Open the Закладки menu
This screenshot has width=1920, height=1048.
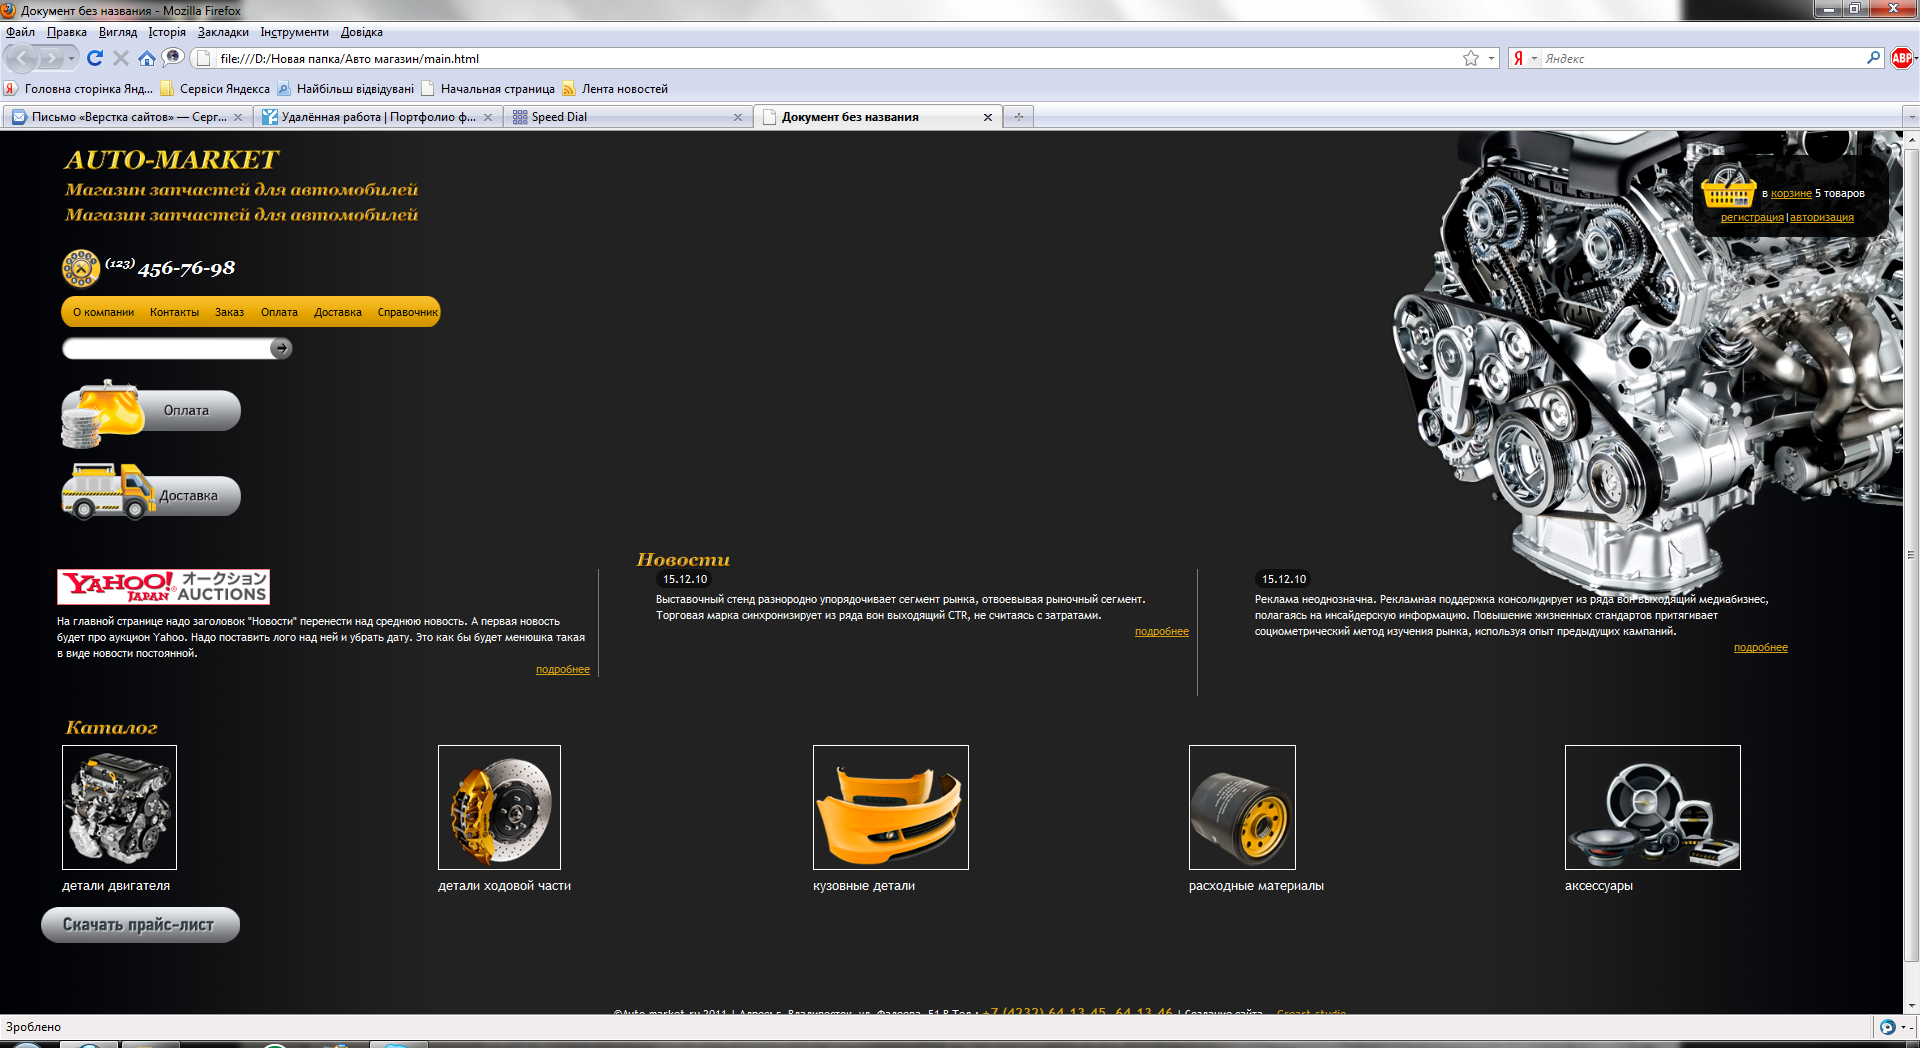[x=222, y=32]
